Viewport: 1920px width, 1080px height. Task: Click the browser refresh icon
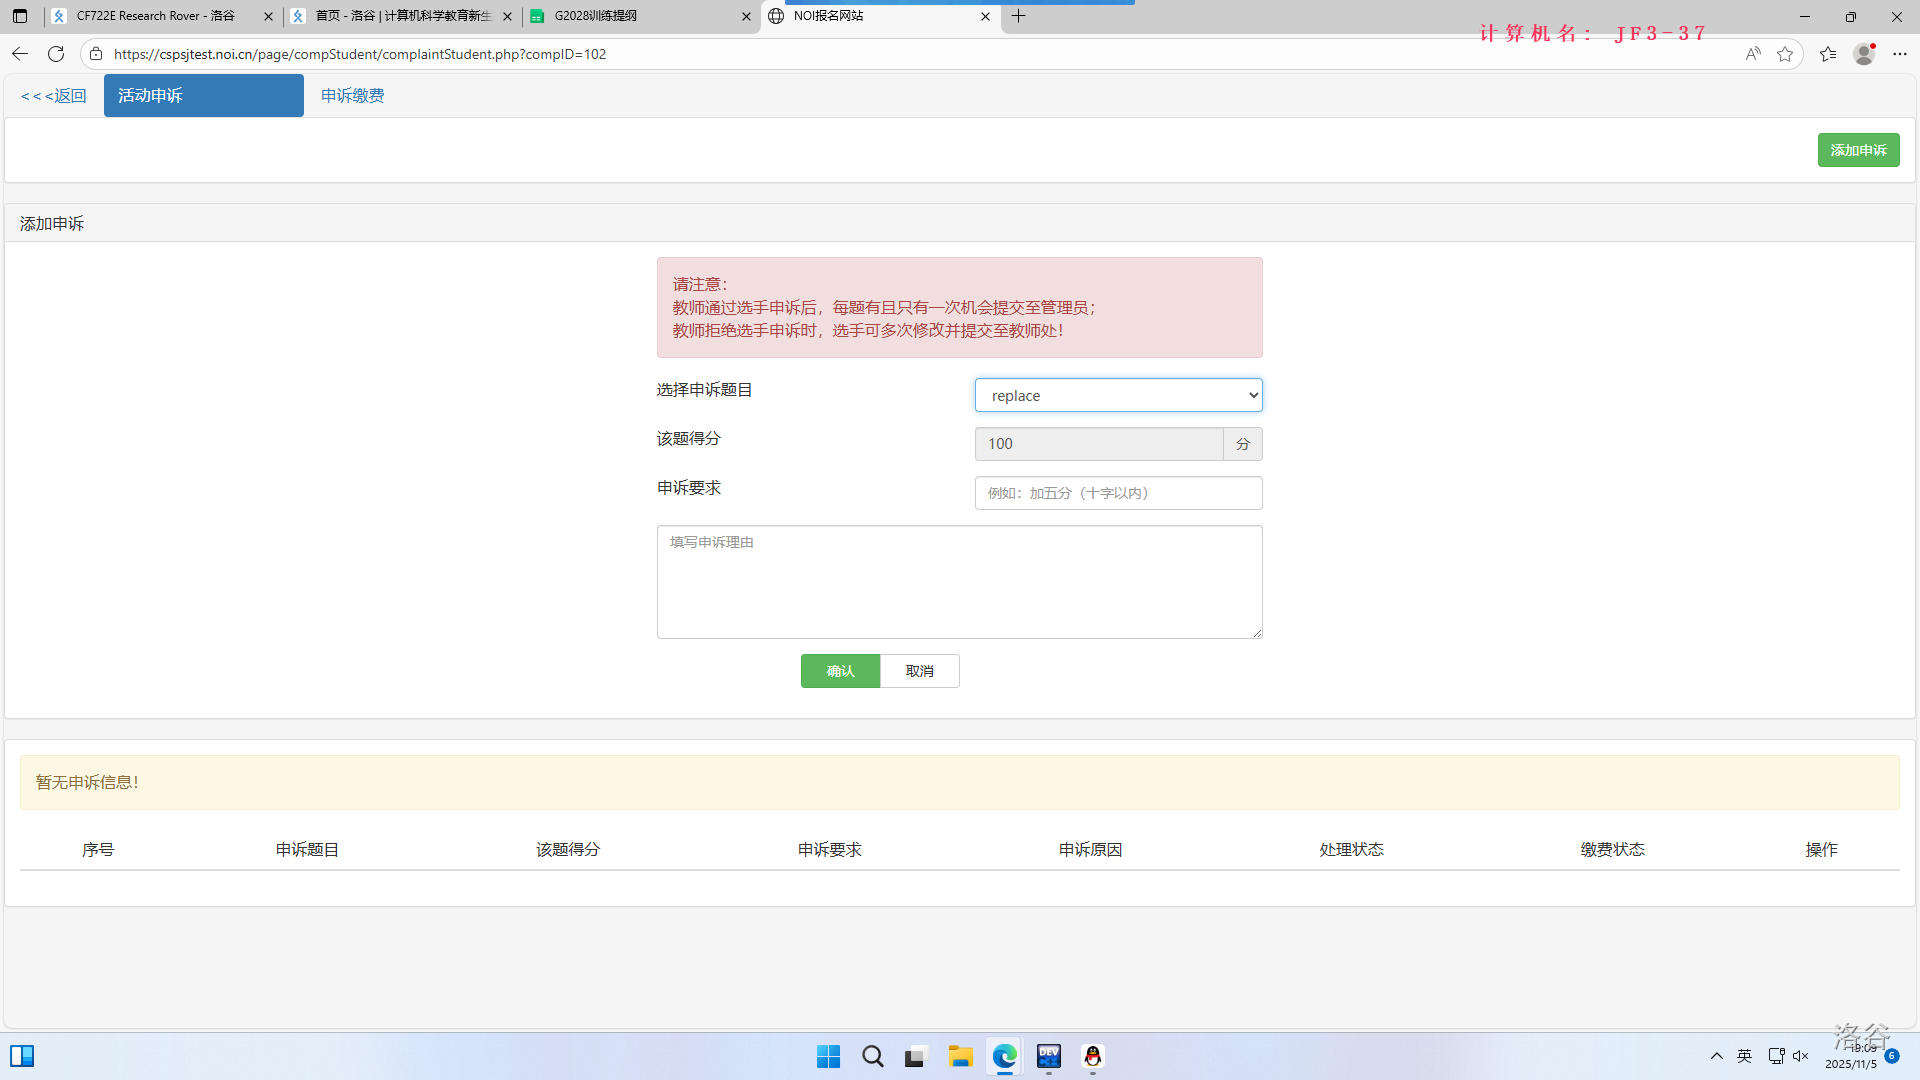(x=56, y=54)
